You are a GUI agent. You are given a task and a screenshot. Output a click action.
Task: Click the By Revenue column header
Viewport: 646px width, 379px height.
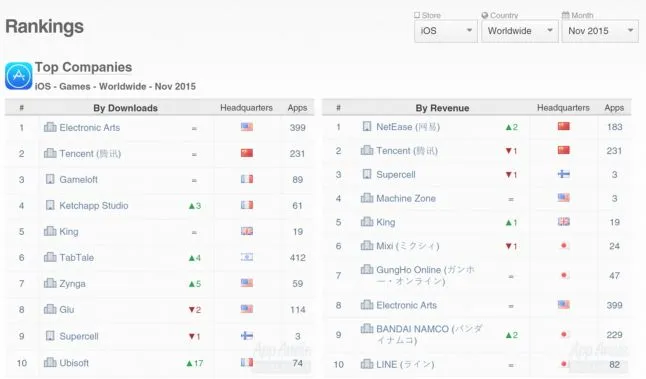coord(442,108)
